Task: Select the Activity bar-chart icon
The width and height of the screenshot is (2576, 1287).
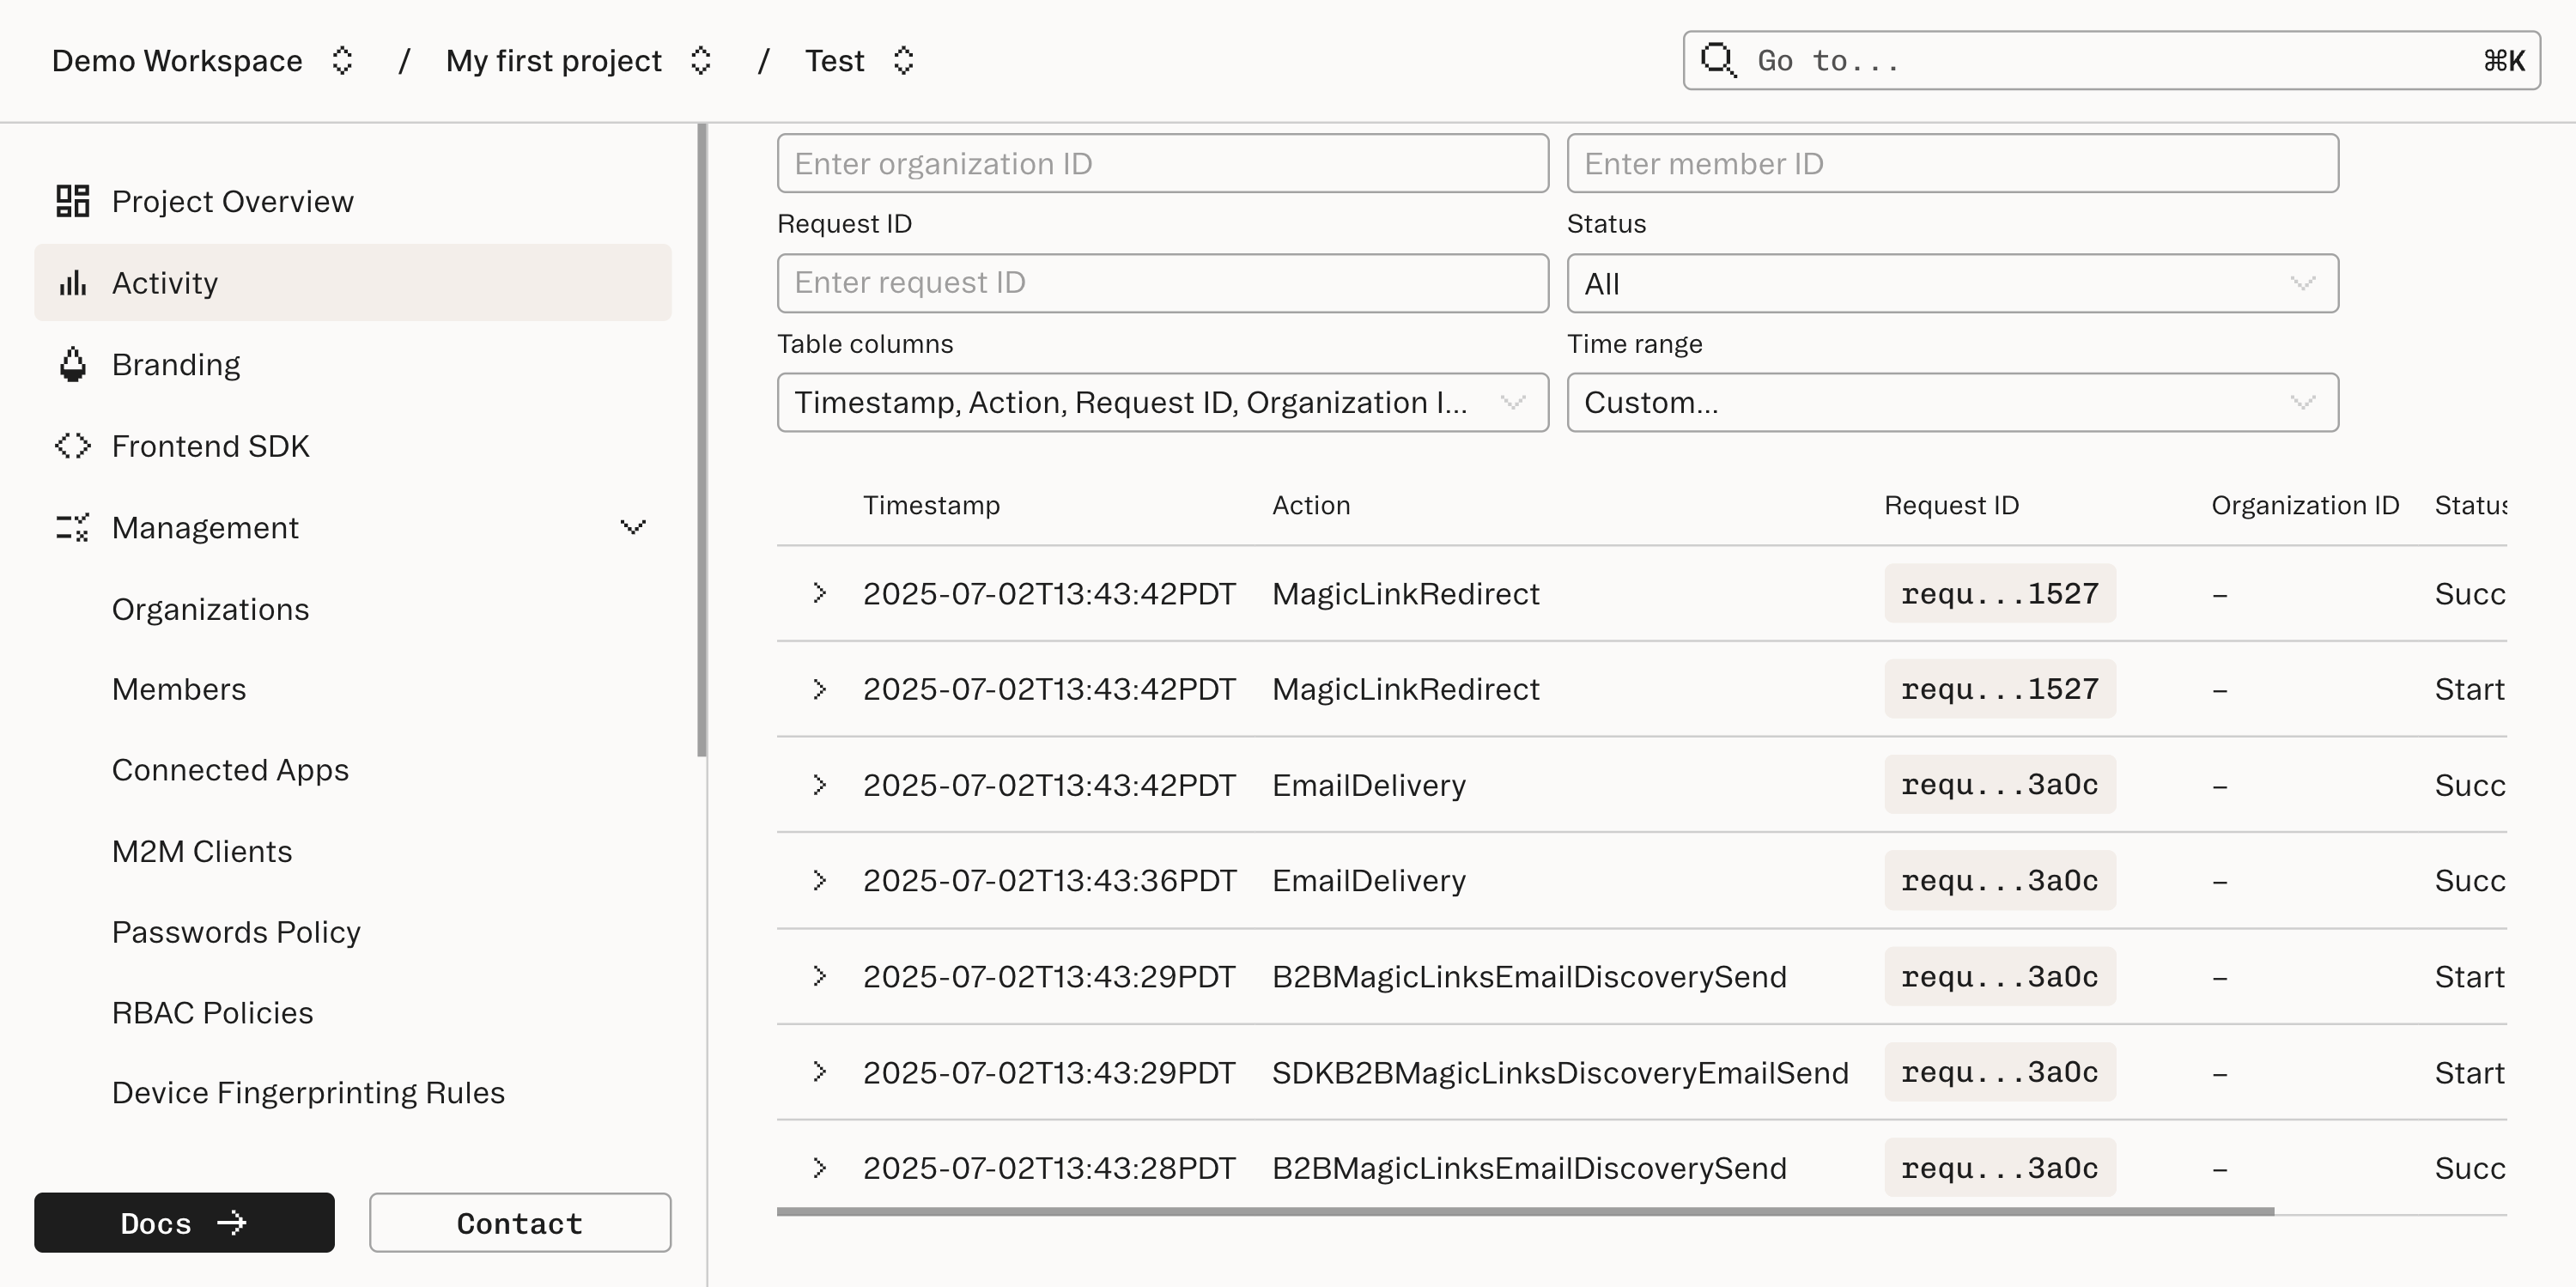Action: (71, 283)
